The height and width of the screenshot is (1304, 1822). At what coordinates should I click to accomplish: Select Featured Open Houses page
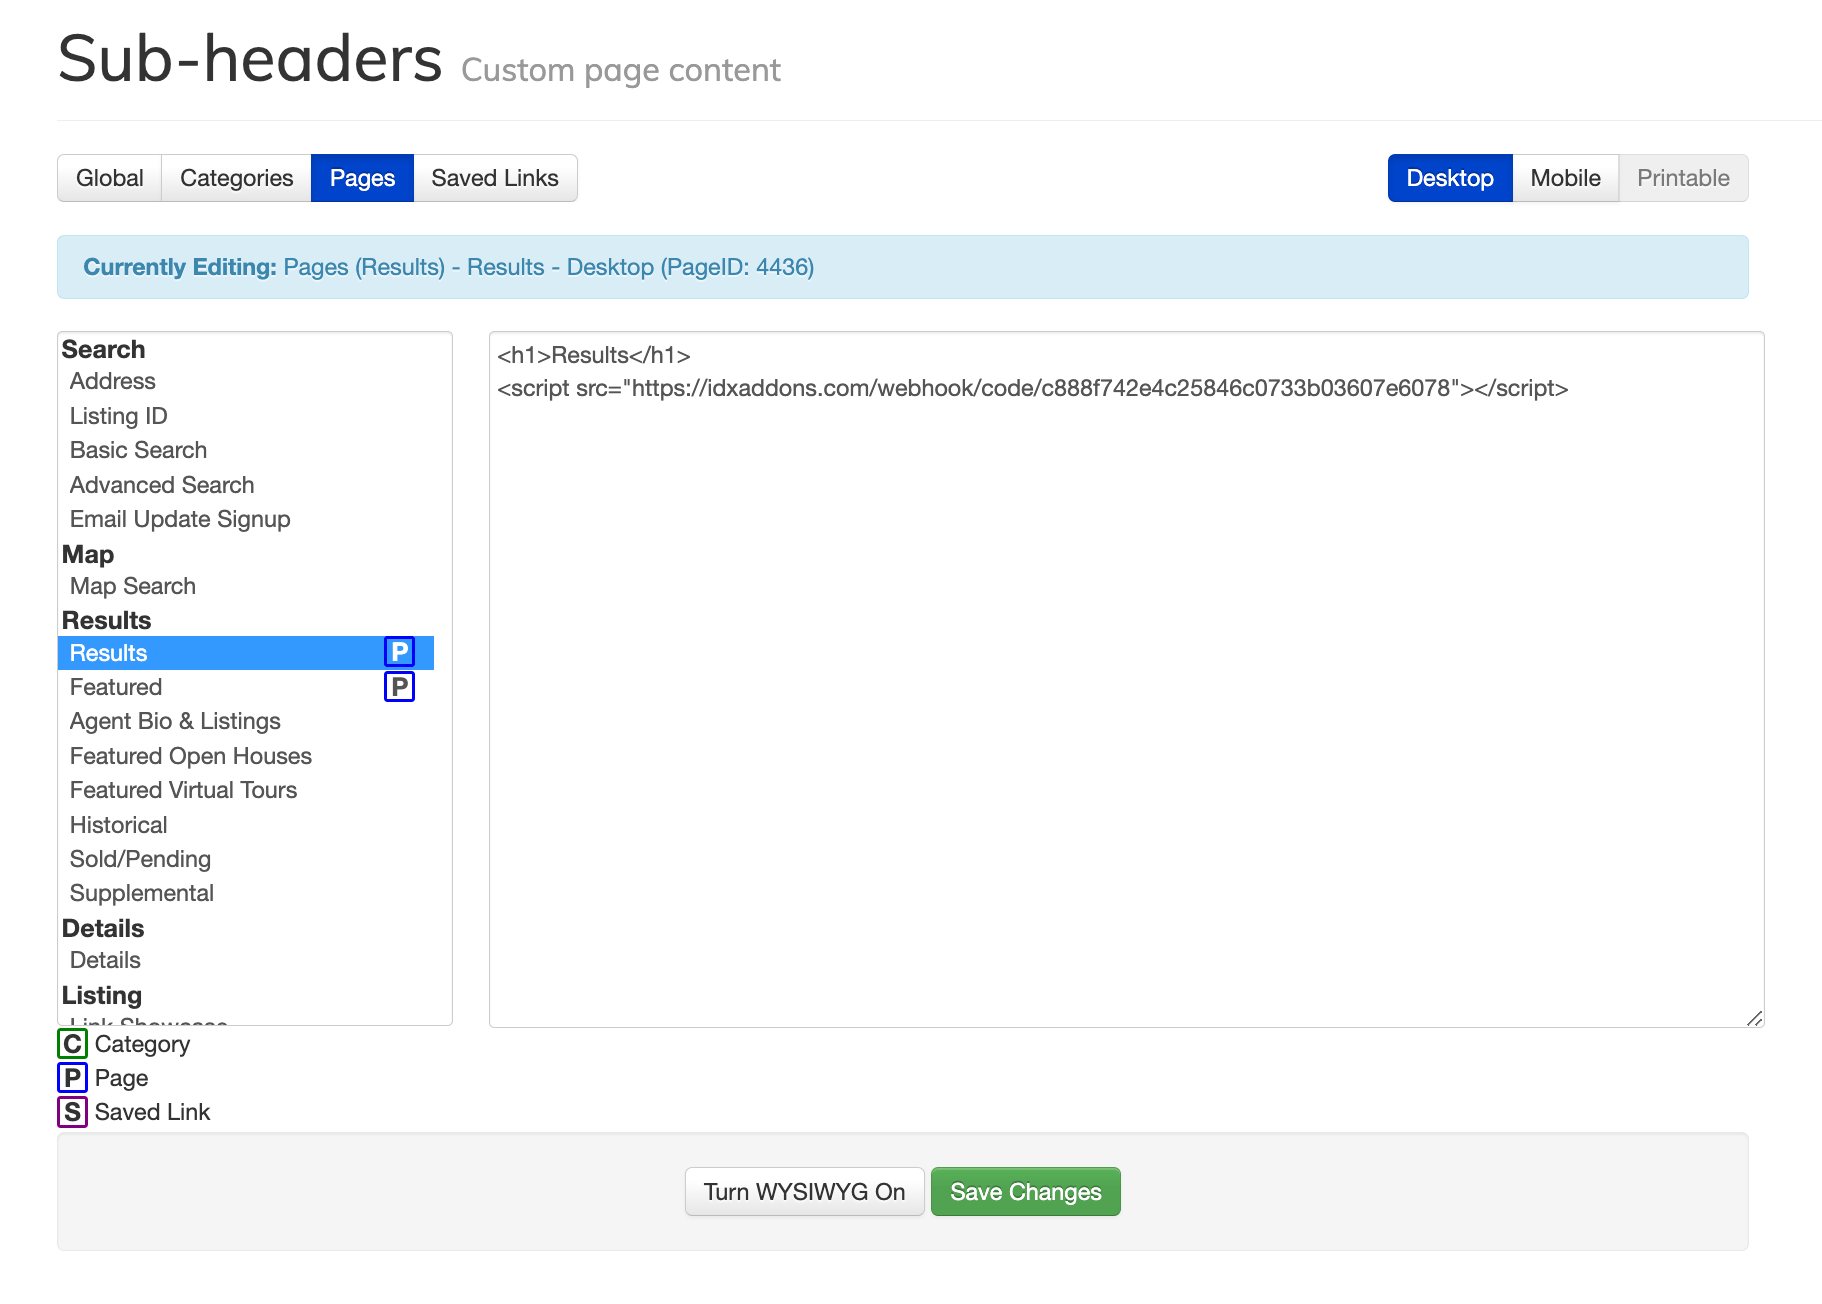coord(191,756)
